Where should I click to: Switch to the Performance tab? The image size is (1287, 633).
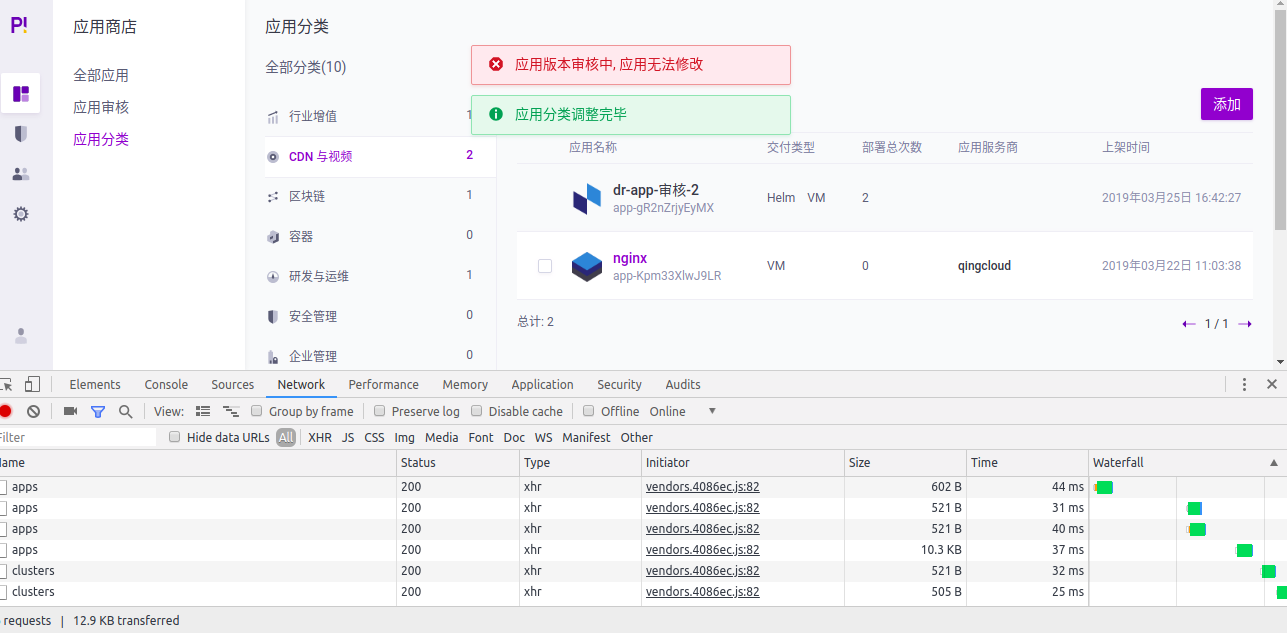(x=383, y=384)
